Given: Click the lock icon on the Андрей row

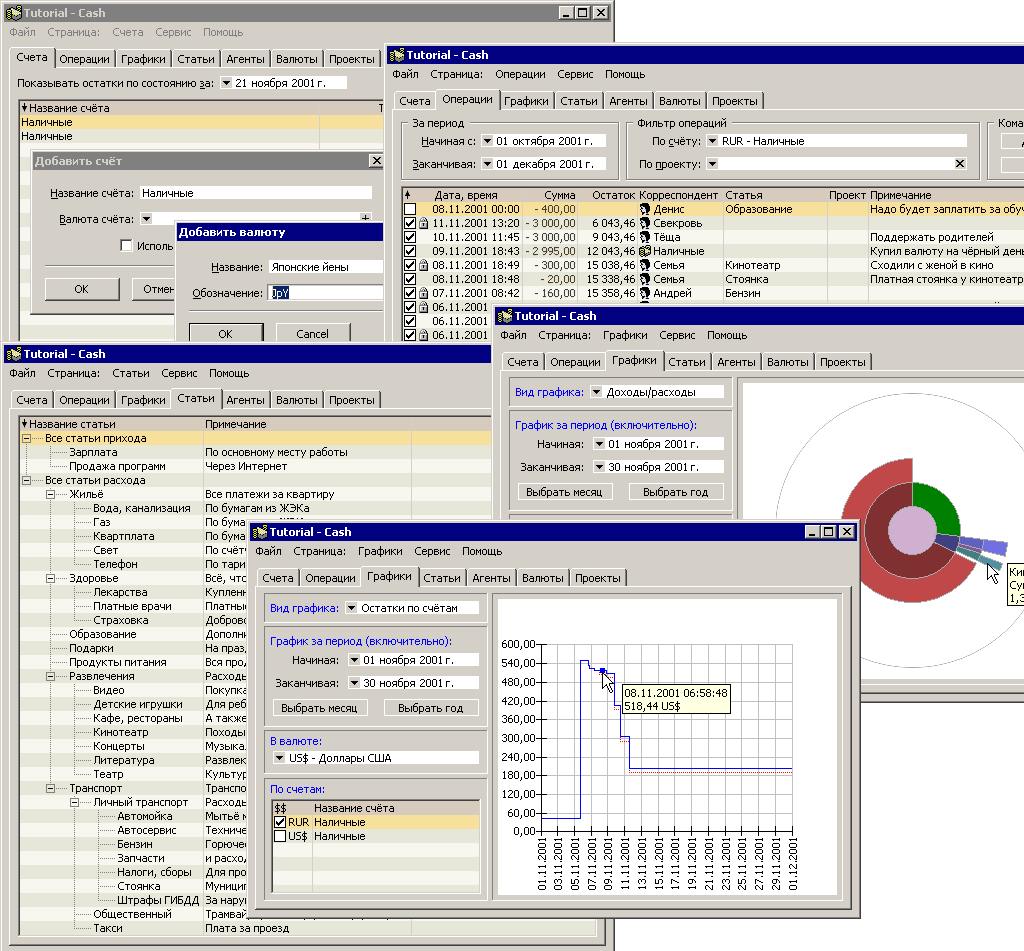Looking at the screenshot, I should 424,293.
